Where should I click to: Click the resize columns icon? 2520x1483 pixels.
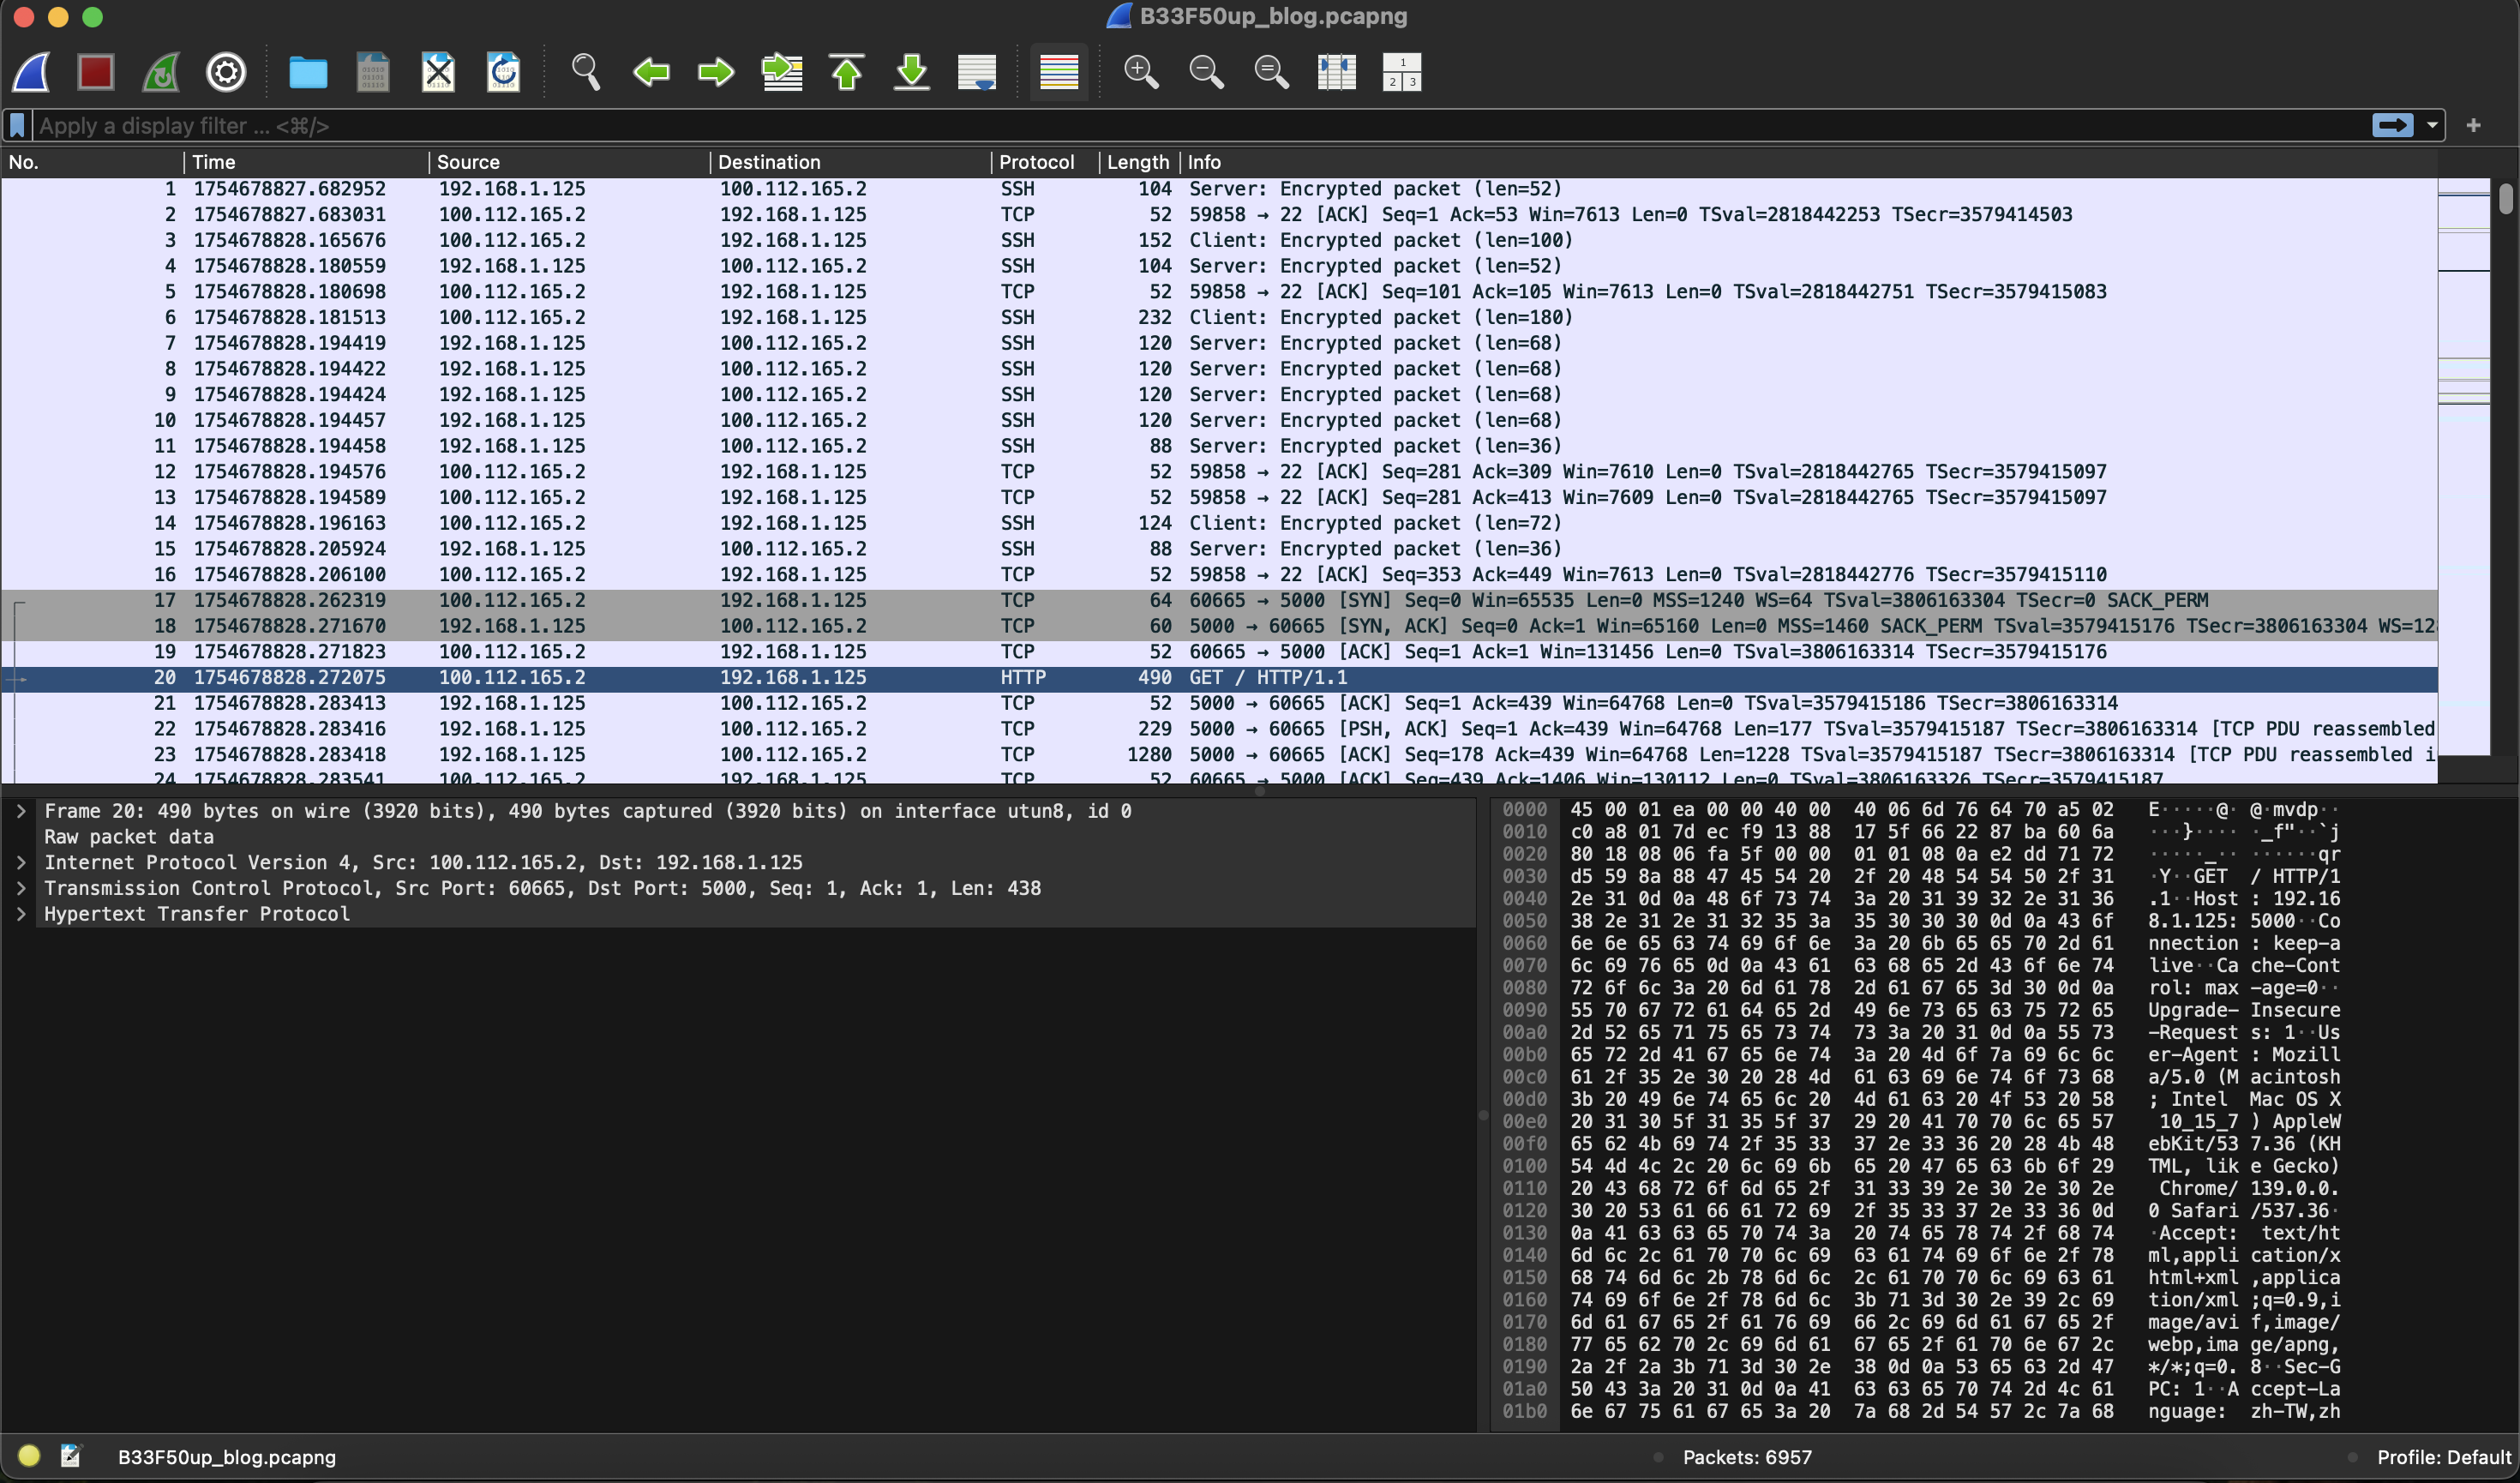point(1336,72)
